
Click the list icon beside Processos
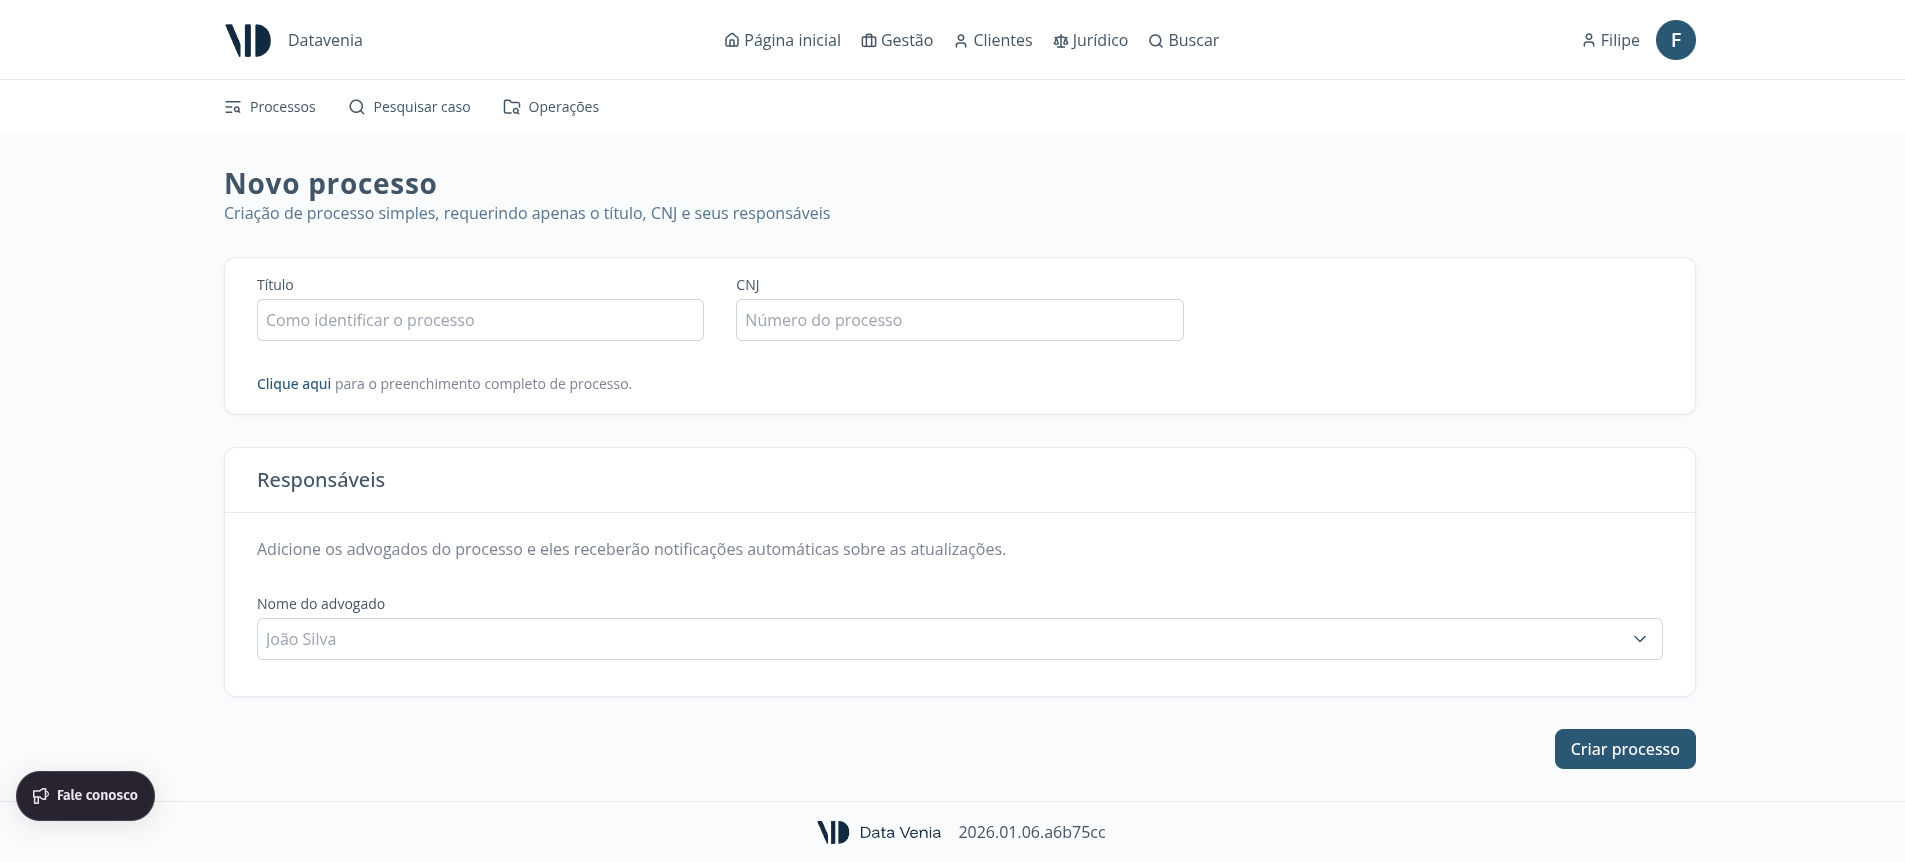click(233, 107)
